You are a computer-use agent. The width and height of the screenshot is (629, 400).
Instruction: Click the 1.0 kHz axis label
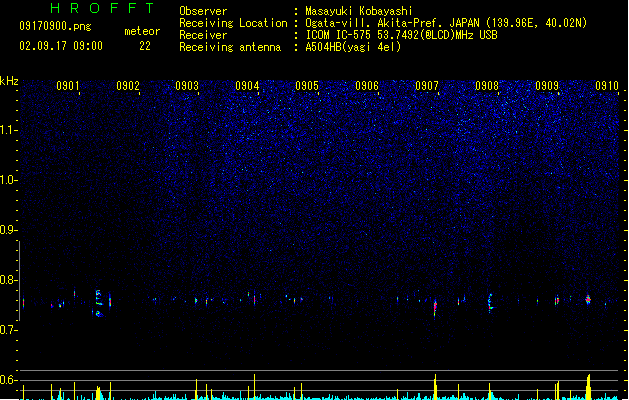pyautogui.click(x=8, y=180)
